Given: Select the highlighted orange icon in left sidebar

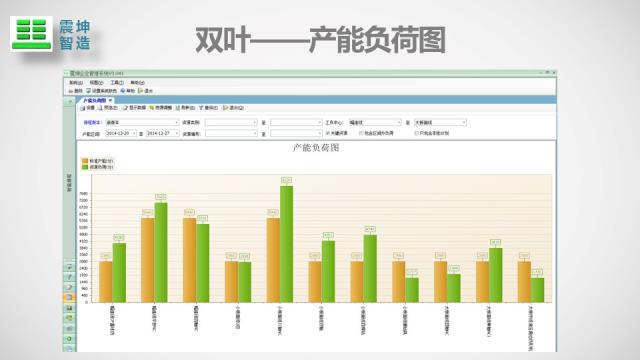Looking at the screenshot, I should click(x=69, y=298).
